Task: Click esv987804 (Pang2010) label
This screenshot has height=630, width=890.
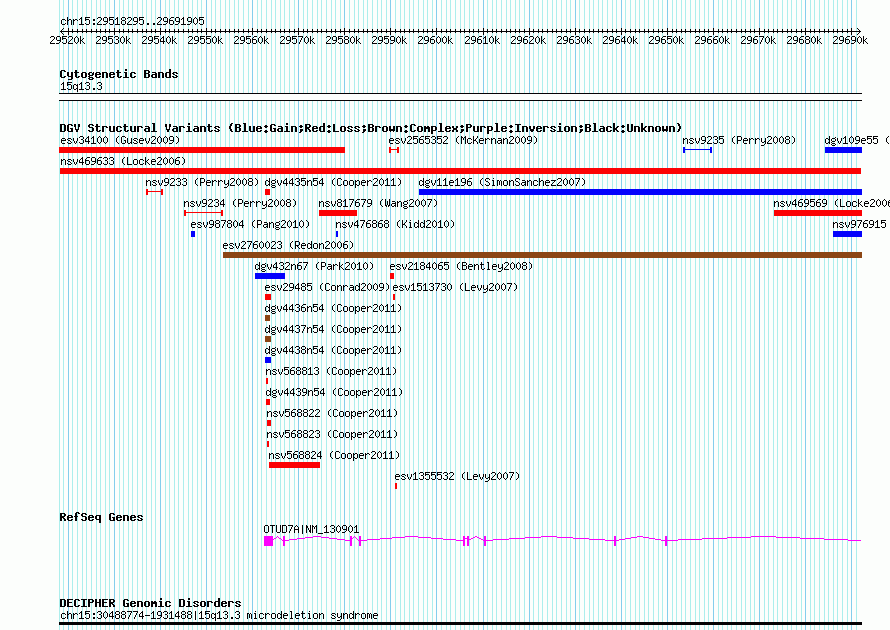Action: pyautogui.click(x=250, y=224)
